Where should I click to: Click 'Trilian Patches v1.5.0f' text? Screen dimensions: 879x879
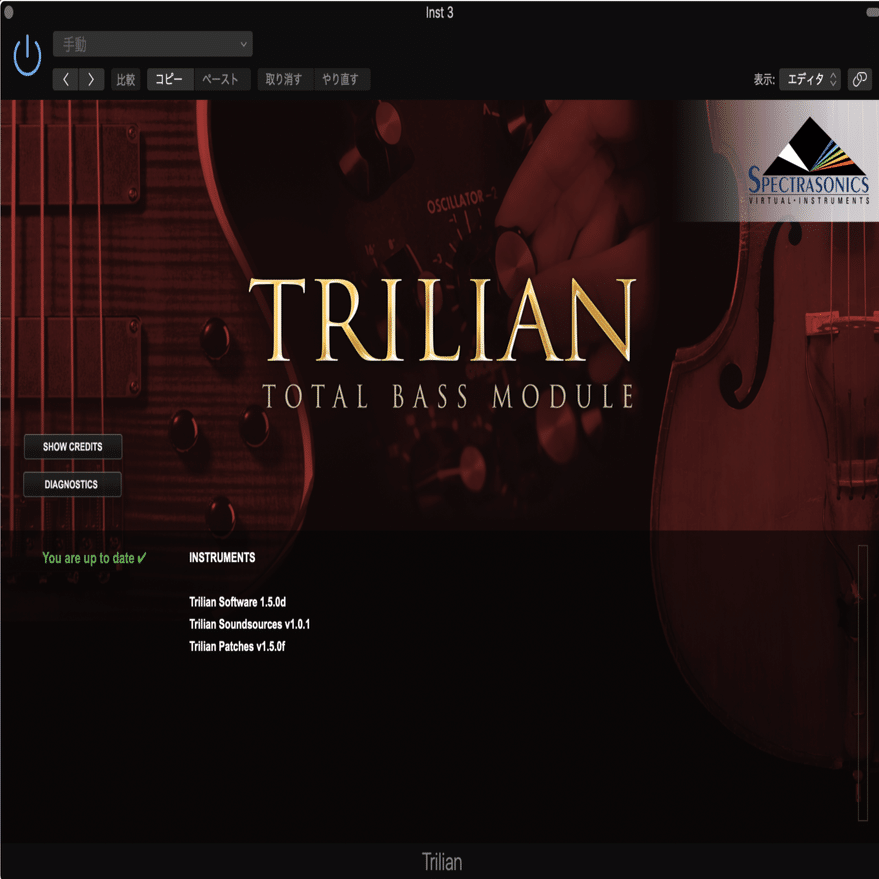point(237,646)
